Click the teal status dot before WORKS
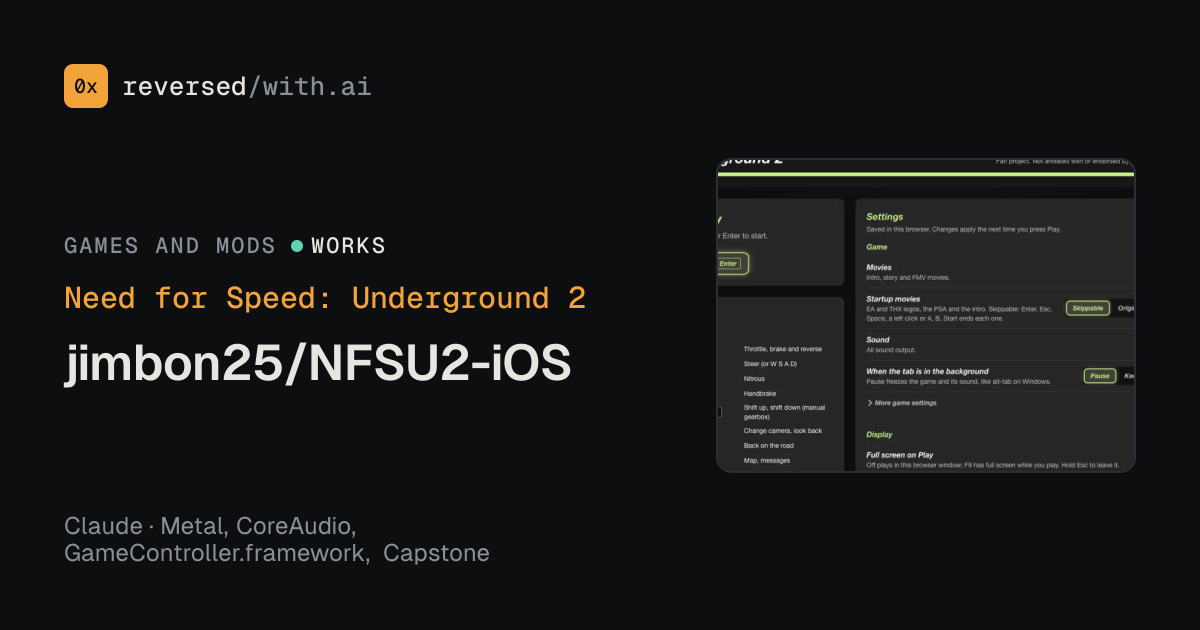Image resolution: width=1200 pixels, height=630 pixels. point(297,246)
